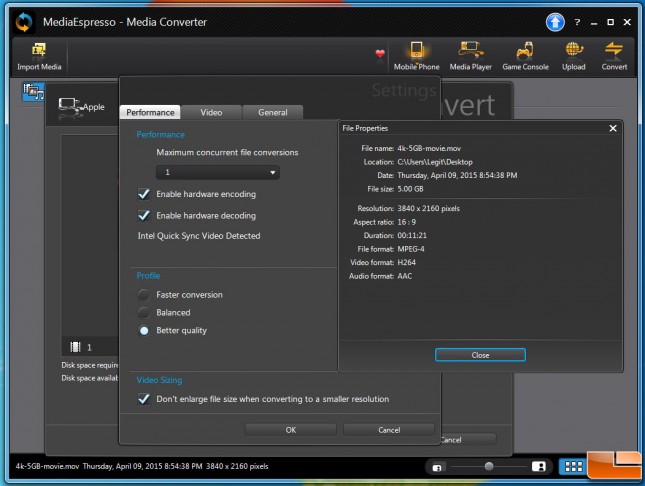Click the status bar file name text

tap(47, 466)
